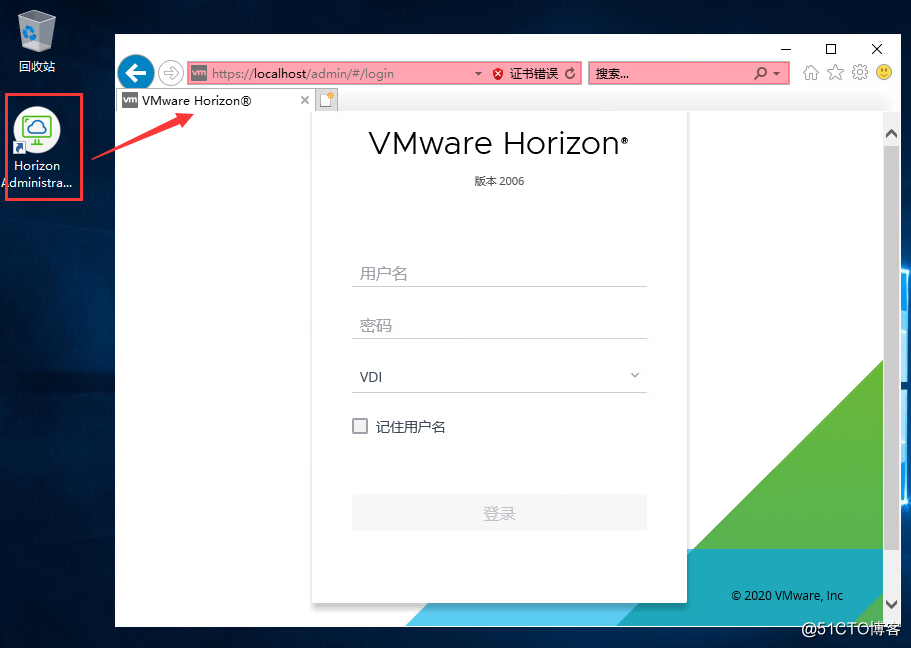Select the VMware Horizon® browser tab
This screenshot has height=648, width=911.
pyautogui.click(x=216, y=100)
